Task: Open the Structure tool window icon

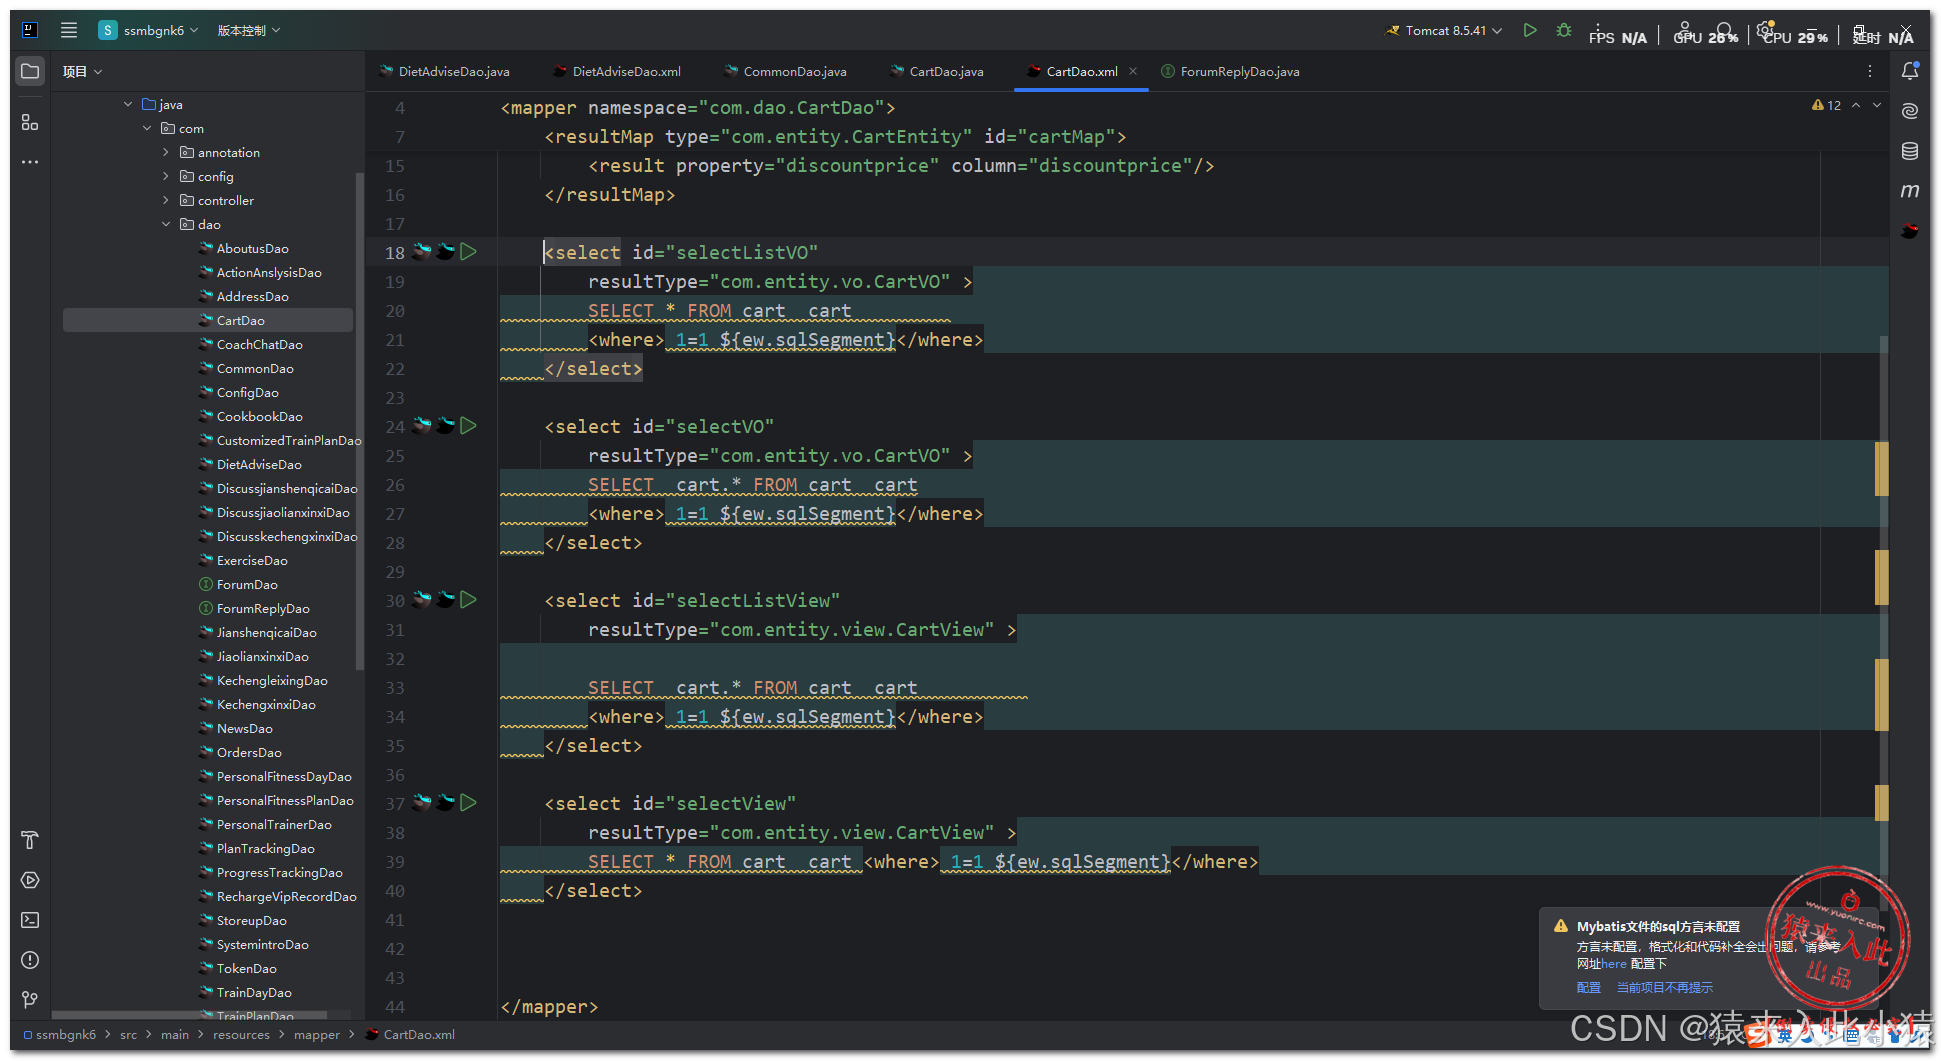Action: [30, 122]
